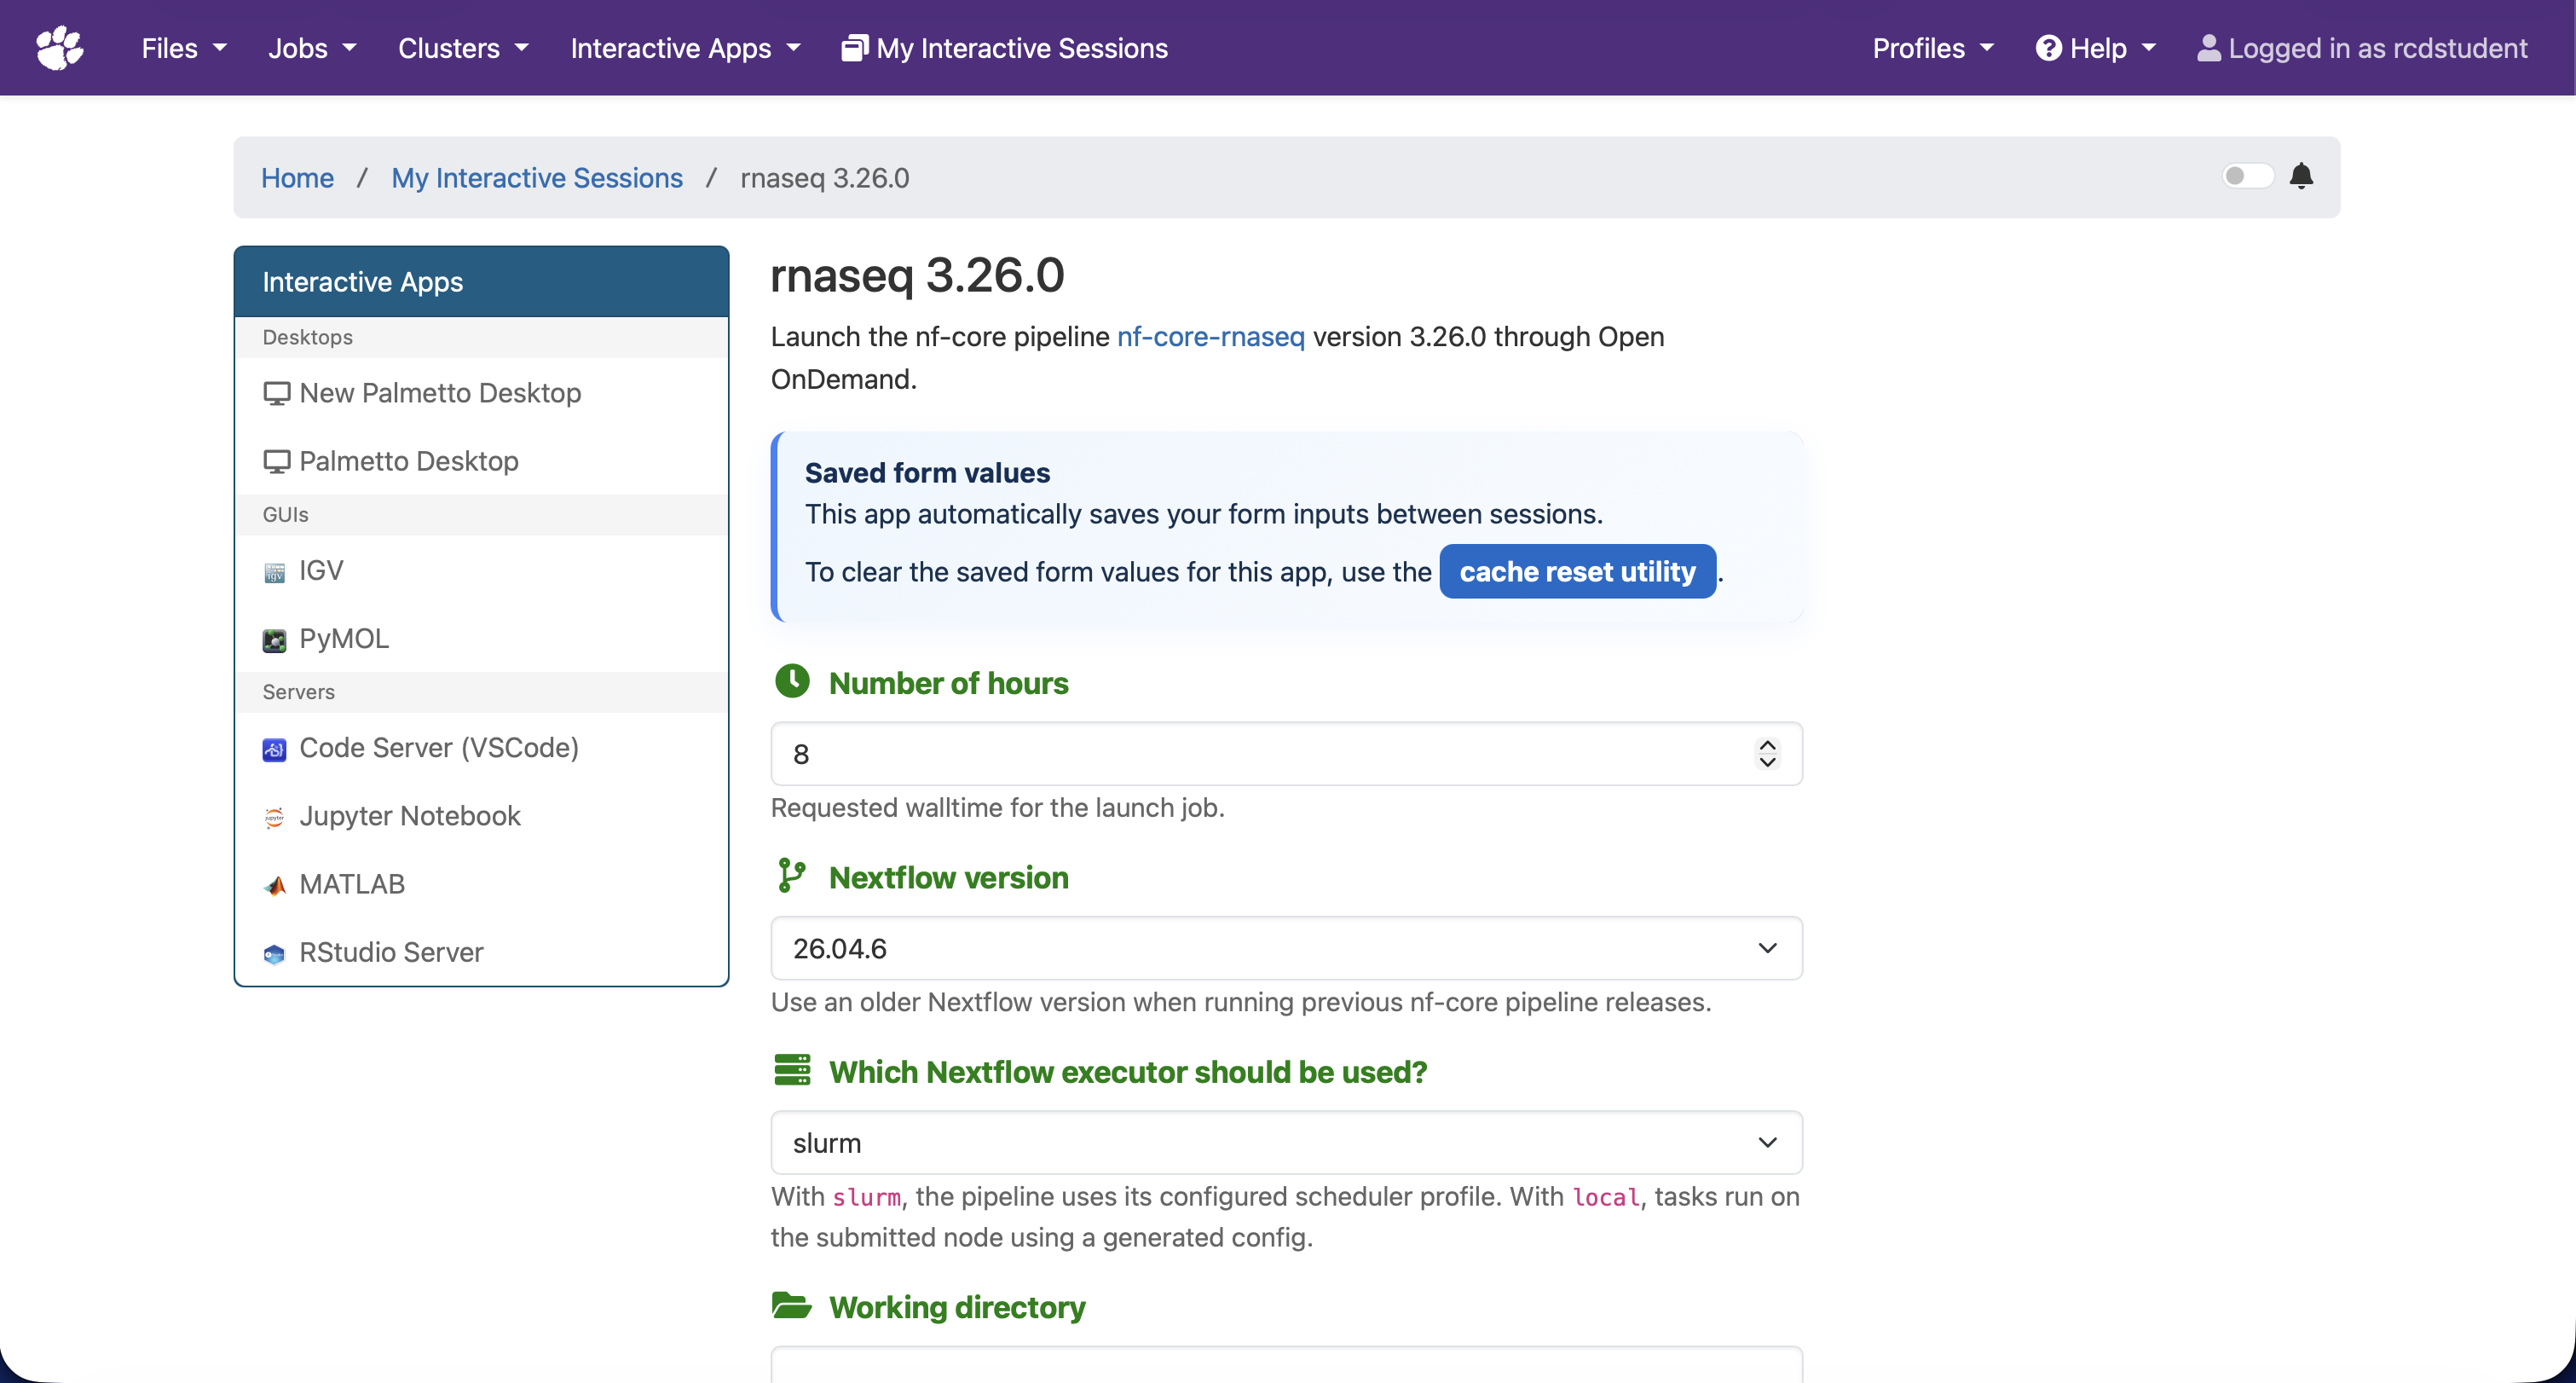The height and width of the screenshot is (1383, 2576).
Task: Click the Help question mark icon
Action: [x=2048, y=48]
